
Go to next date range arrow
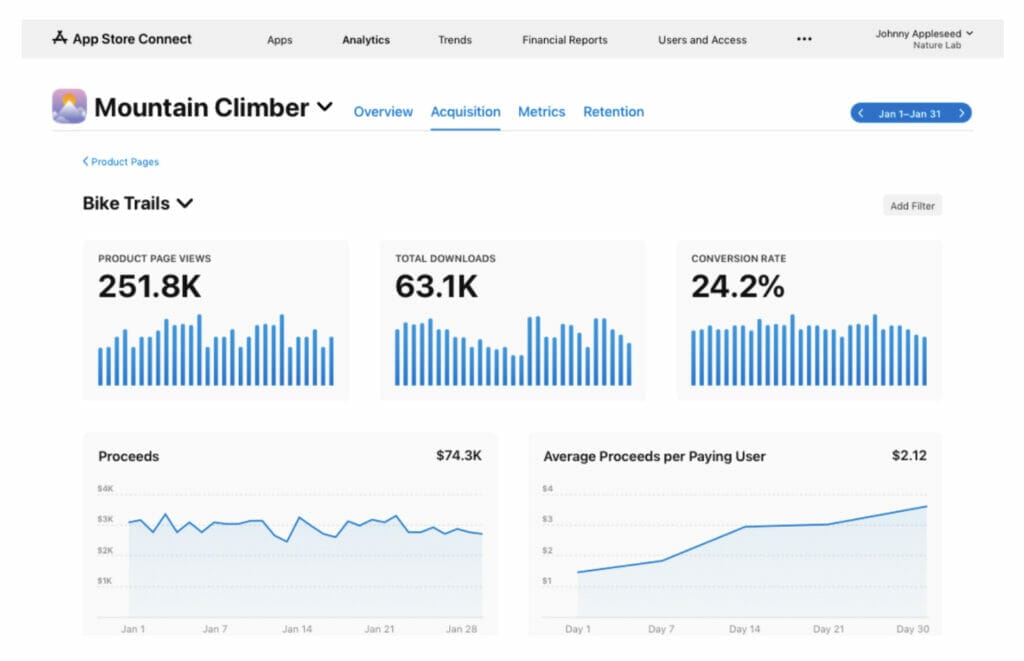click(961, 113)
